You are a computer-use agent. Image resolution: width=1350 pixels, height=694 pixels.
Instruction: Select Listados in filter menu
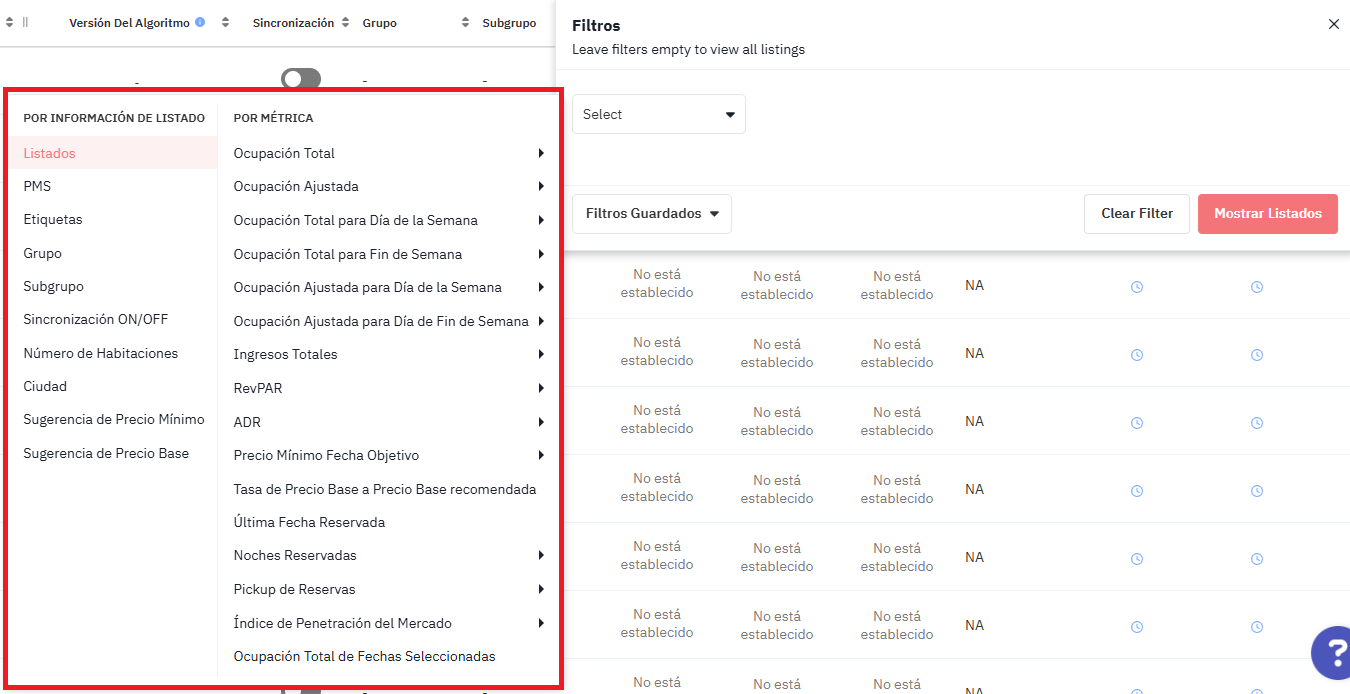pyautogui.click(x=50, y=153)
